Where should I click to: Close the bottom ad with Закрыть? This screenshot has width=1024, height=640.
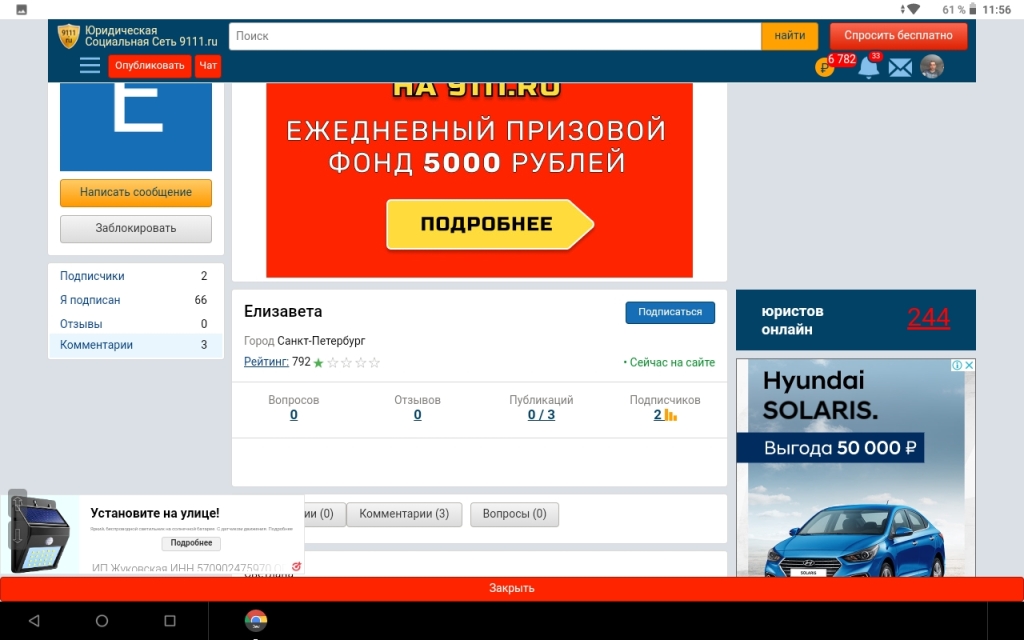click(x=512, y=588)
